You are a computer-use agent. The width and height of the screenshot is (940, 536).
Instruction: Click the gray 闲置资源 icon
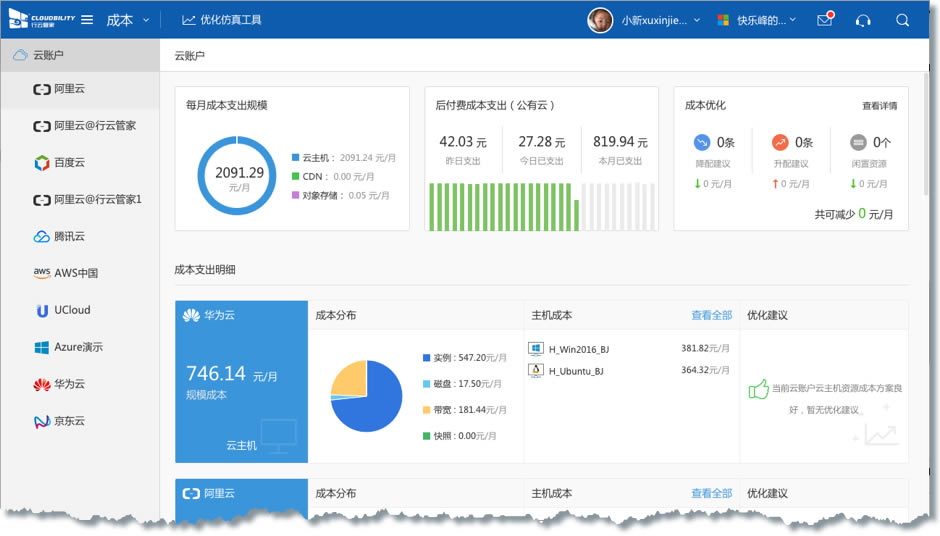coord(858,142)
